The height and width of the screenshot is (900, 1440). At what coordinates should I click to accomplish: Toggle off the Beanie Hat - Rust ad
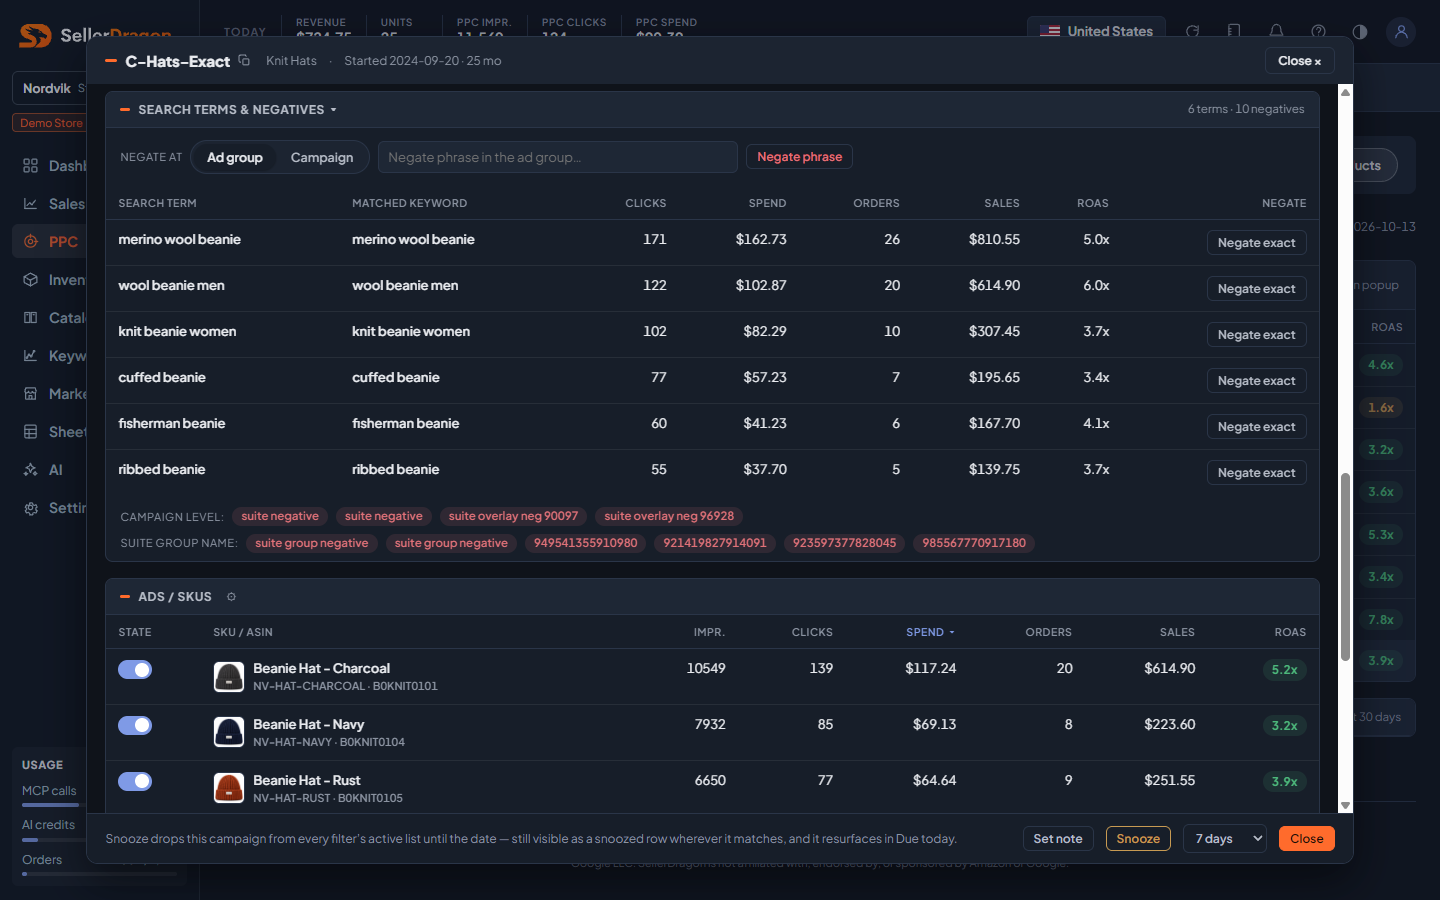click(135, 782)
